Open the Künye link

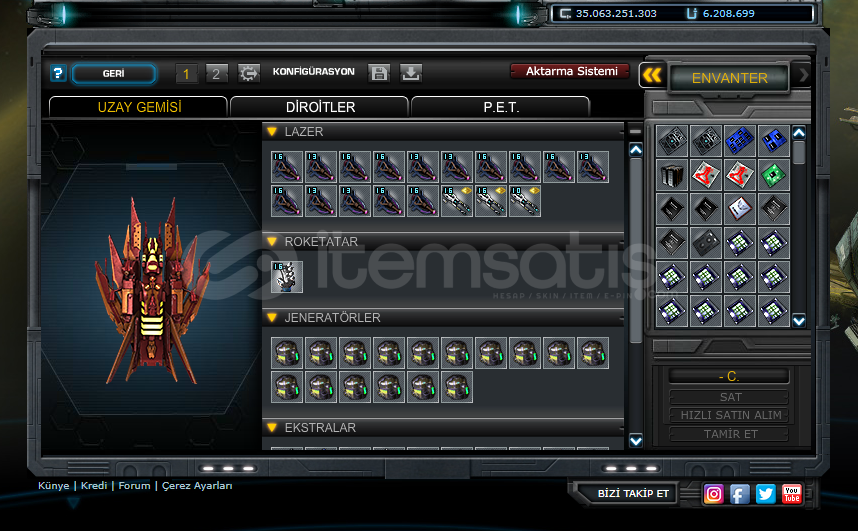(54, 486)
